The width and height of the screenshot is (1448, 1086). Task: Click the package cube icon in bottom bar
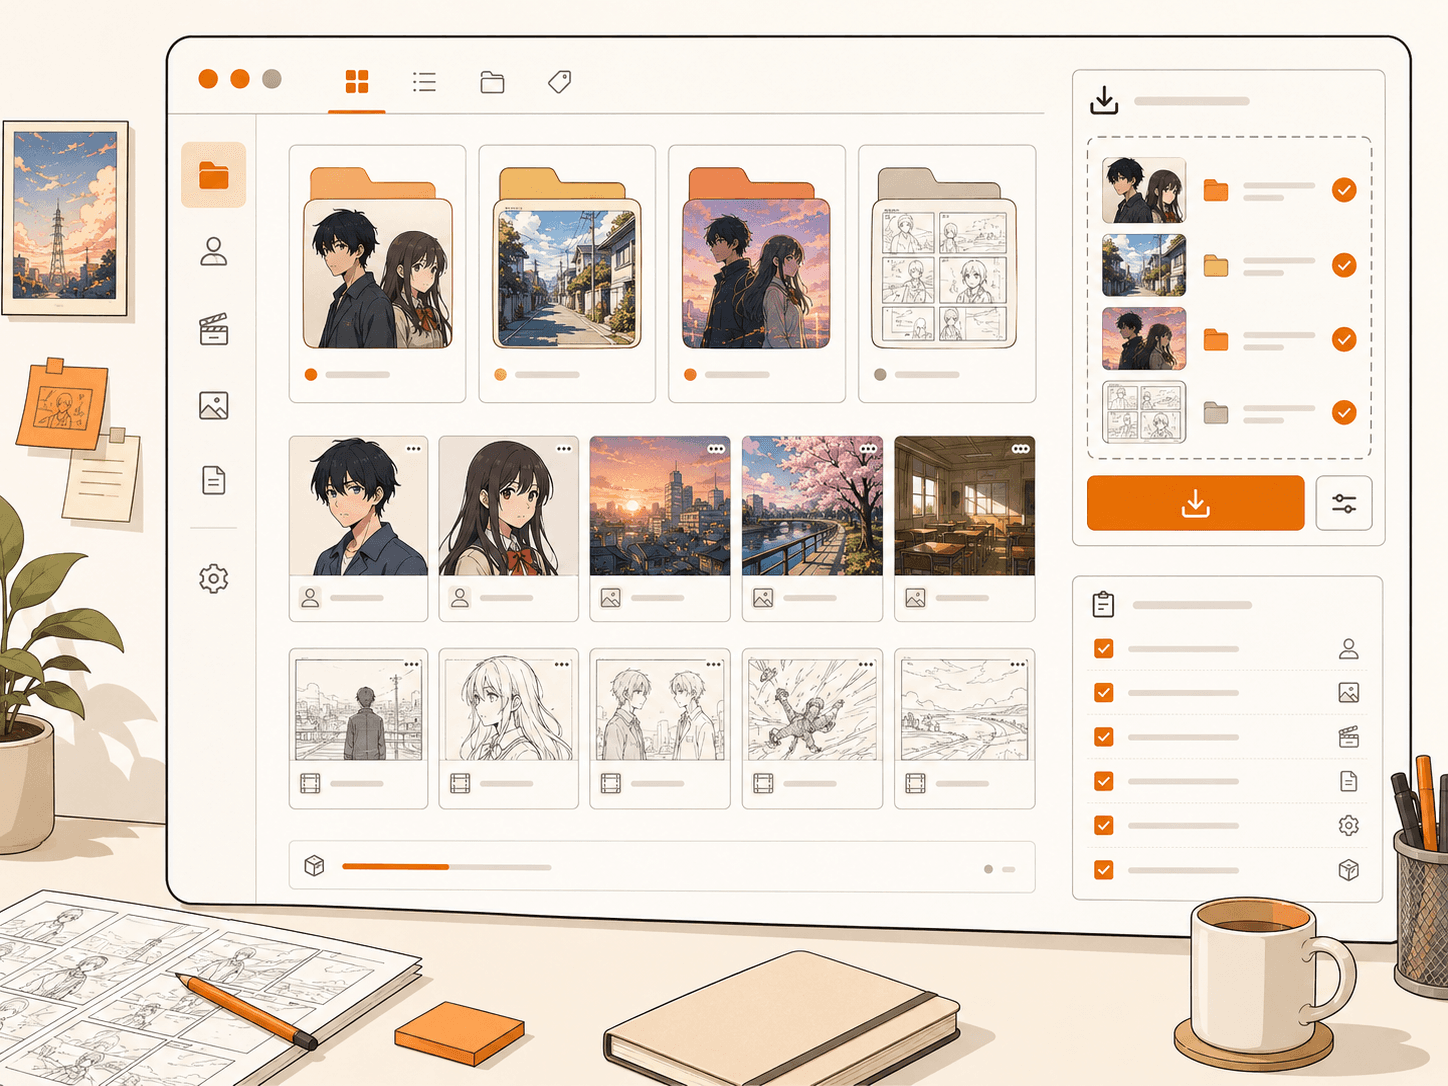pyautogui.click(x=314, y=865)
